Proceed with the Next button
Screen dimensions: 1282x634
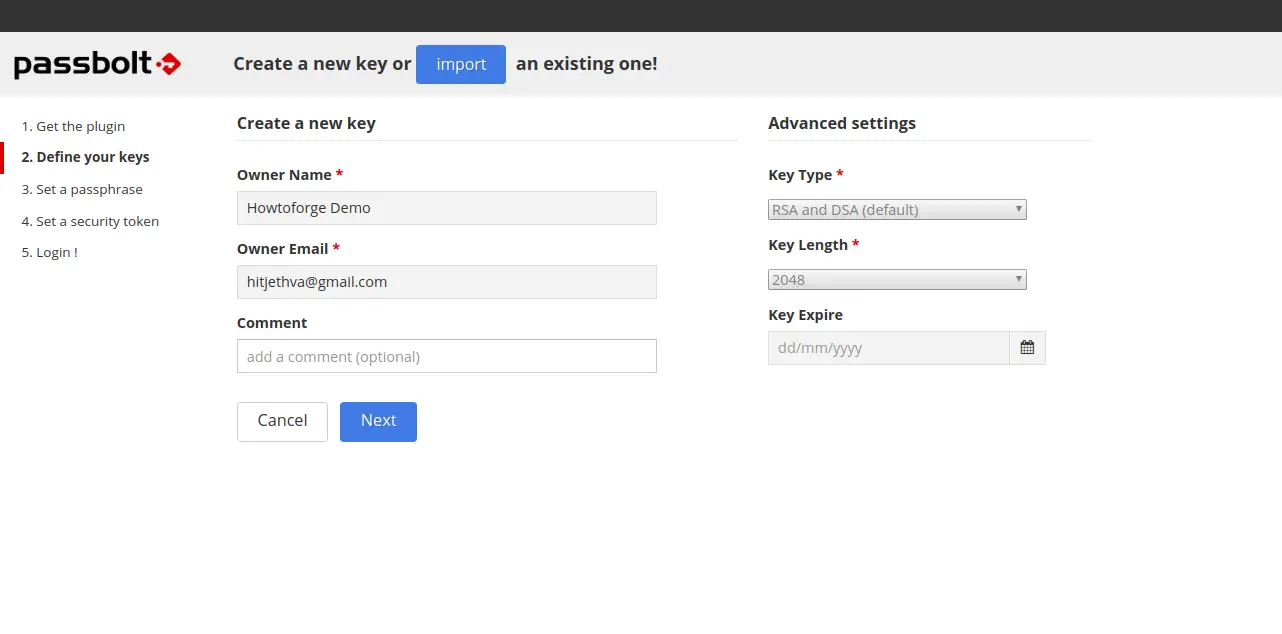(378, 421)
